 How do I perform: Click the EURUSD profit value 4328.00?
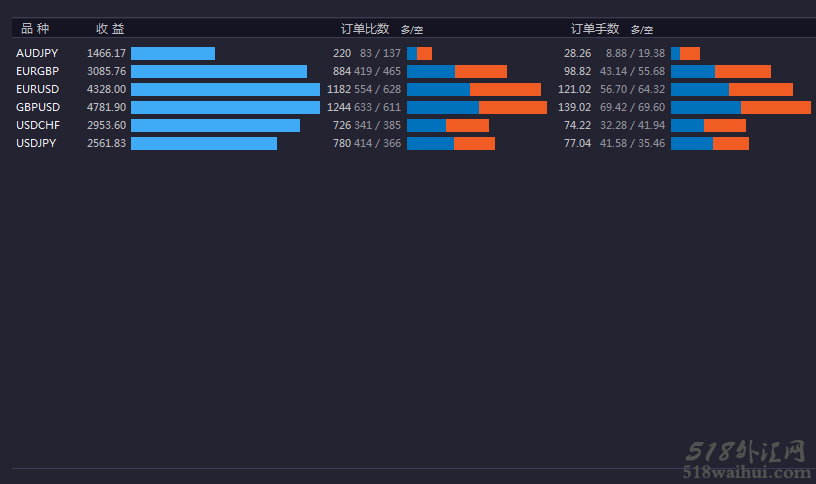click(x=106, y=89)
